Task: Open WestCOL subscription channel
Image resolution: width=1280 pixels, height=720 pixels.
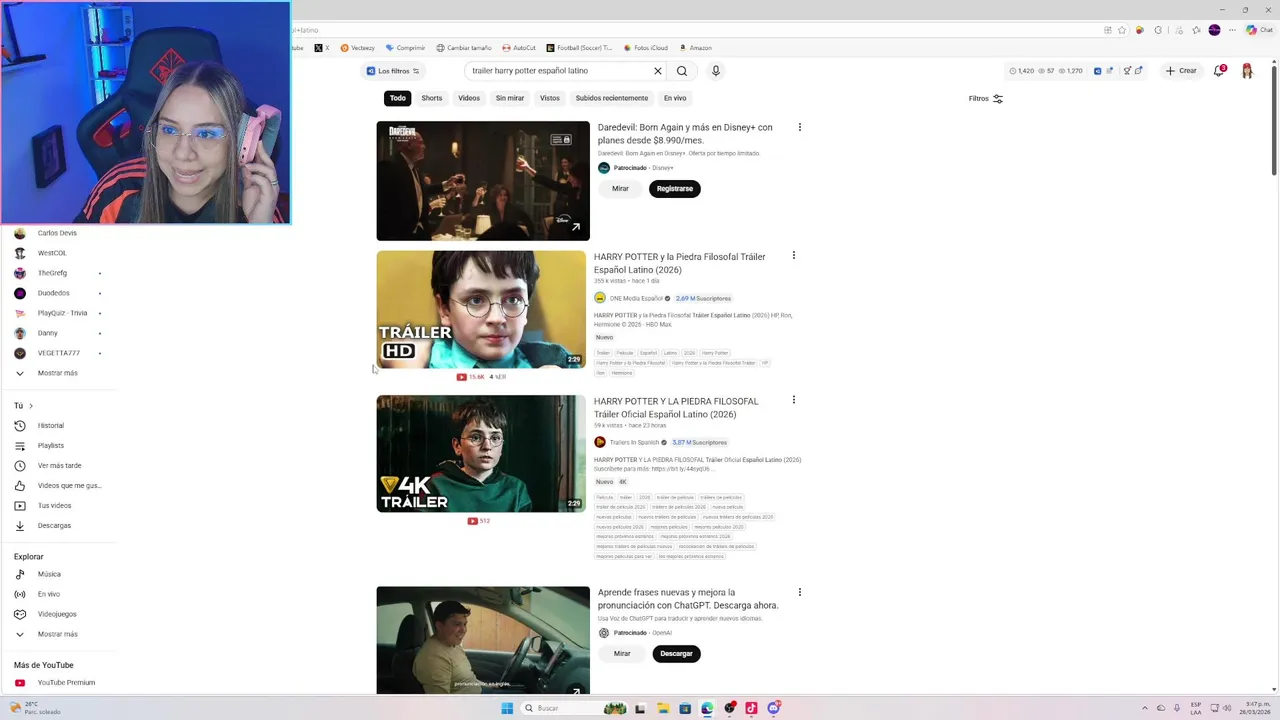Action: (52, 253)
